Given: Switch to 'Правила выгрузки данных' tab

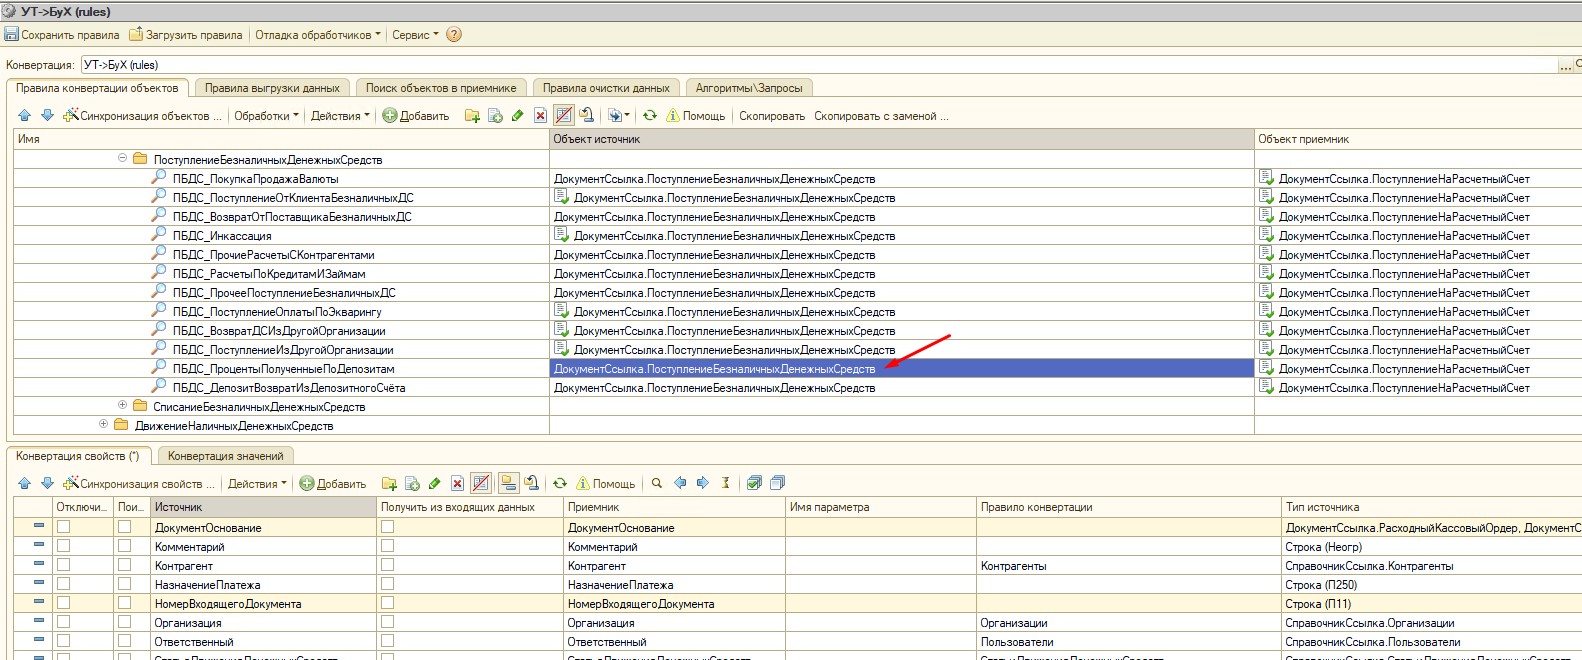Looking at the screenshot, I should [272, 88].
